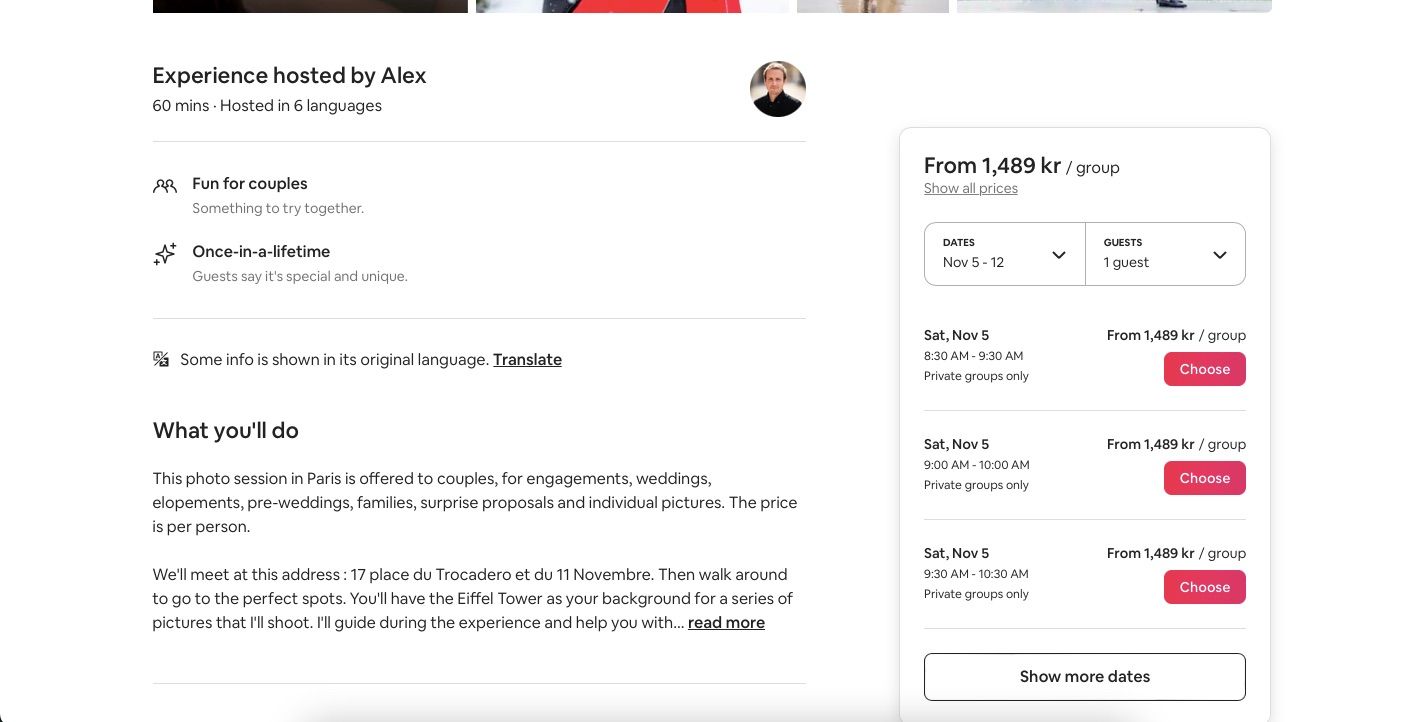1423x722 pixels.
Task: Click the Dates chevron icon
Action: tap(1058, 255)
